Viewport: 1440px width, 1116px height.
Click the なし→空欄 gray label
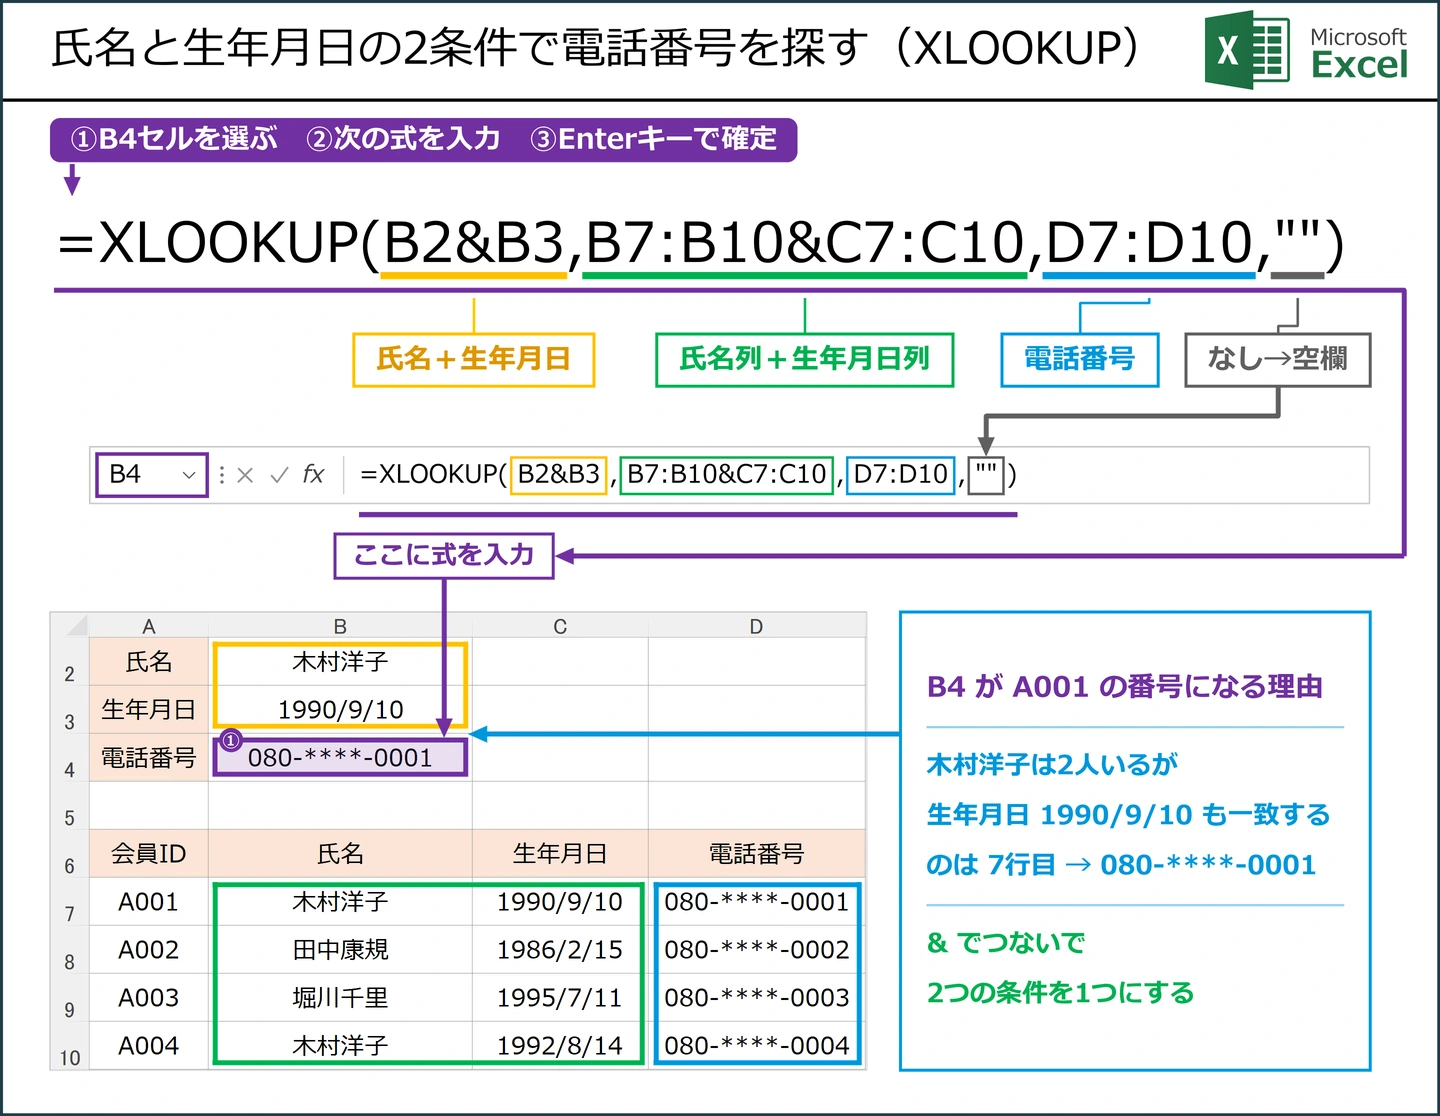(x=1277, y=359)
